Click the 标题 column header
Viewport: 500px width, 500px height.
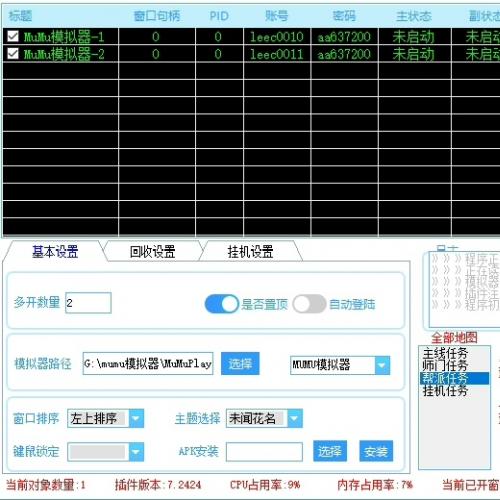pyautogui.click(x=20, y=16)
